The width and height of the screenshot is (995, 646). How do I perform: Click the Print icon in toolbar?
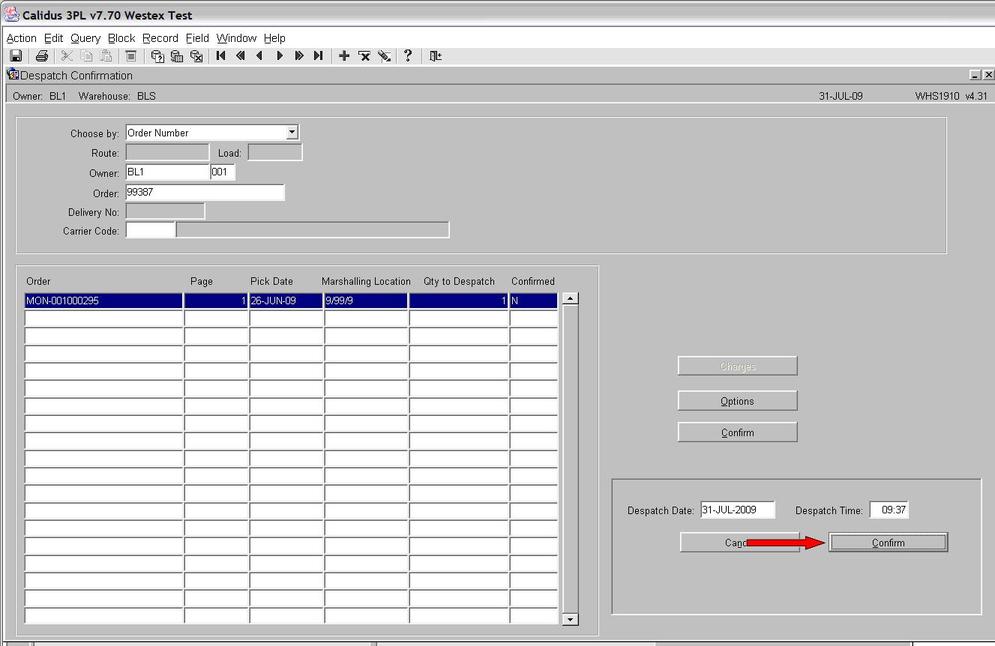point(42,56)
